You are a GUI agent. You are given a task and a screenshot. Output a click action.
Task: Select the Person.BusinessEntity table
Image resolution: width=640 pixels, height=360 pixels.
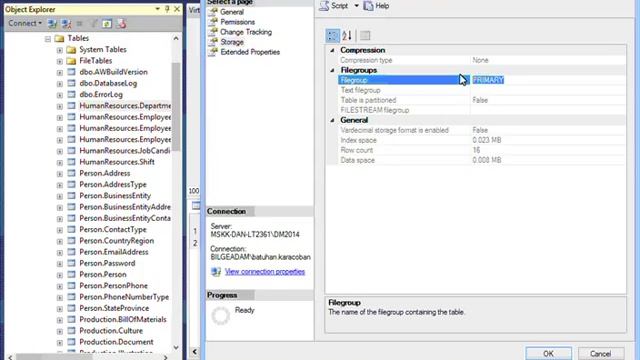115,196
